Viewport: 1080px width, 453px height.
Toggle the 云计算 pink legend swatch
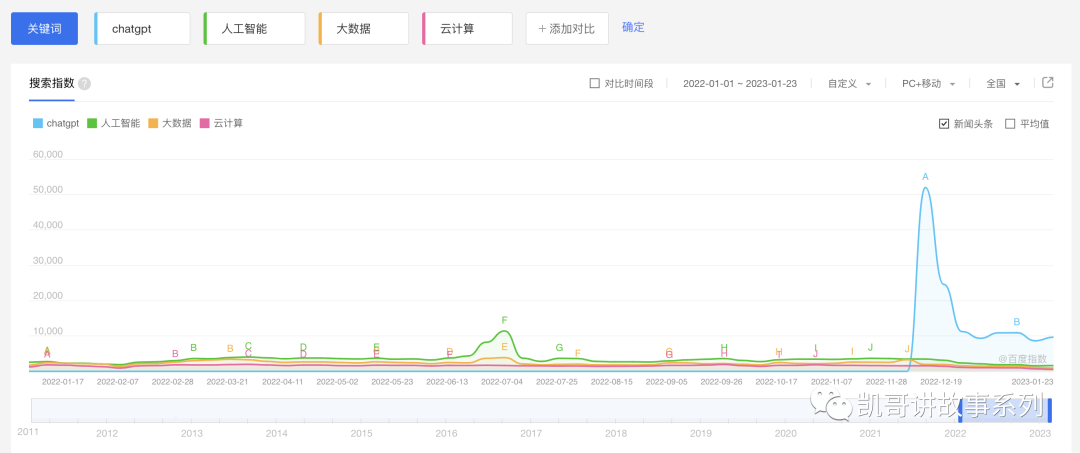pos(205,123)
